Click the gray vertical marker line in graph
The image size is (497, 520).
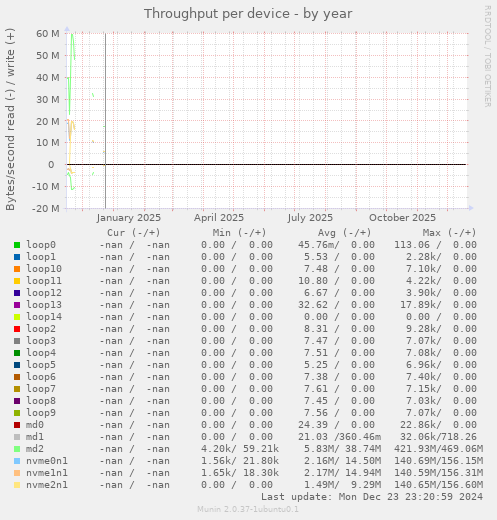[105, 121]
